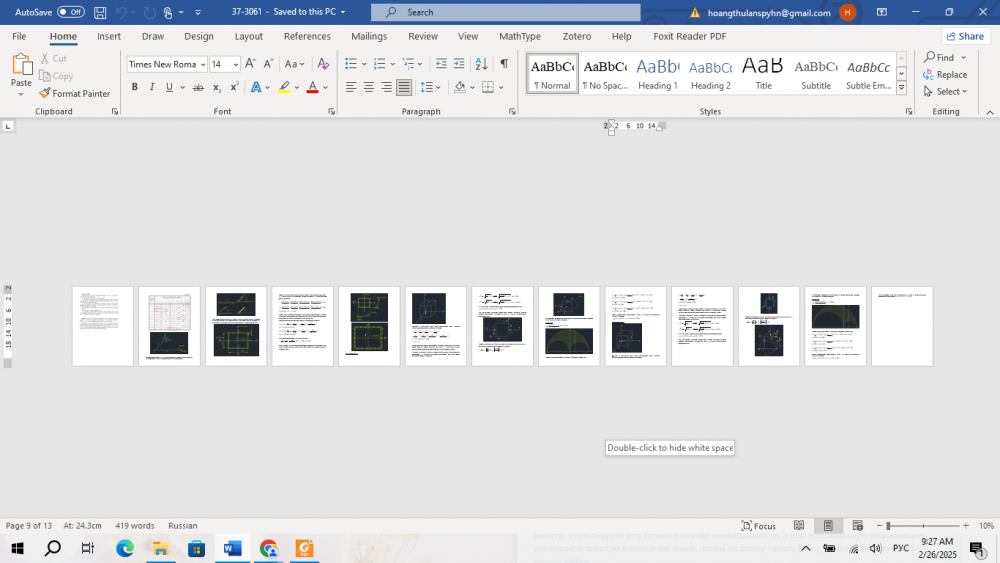The width and height of the screenshot is (1000, 563).
Task: Center align the paragraph text
Action: tap(369, 87)
